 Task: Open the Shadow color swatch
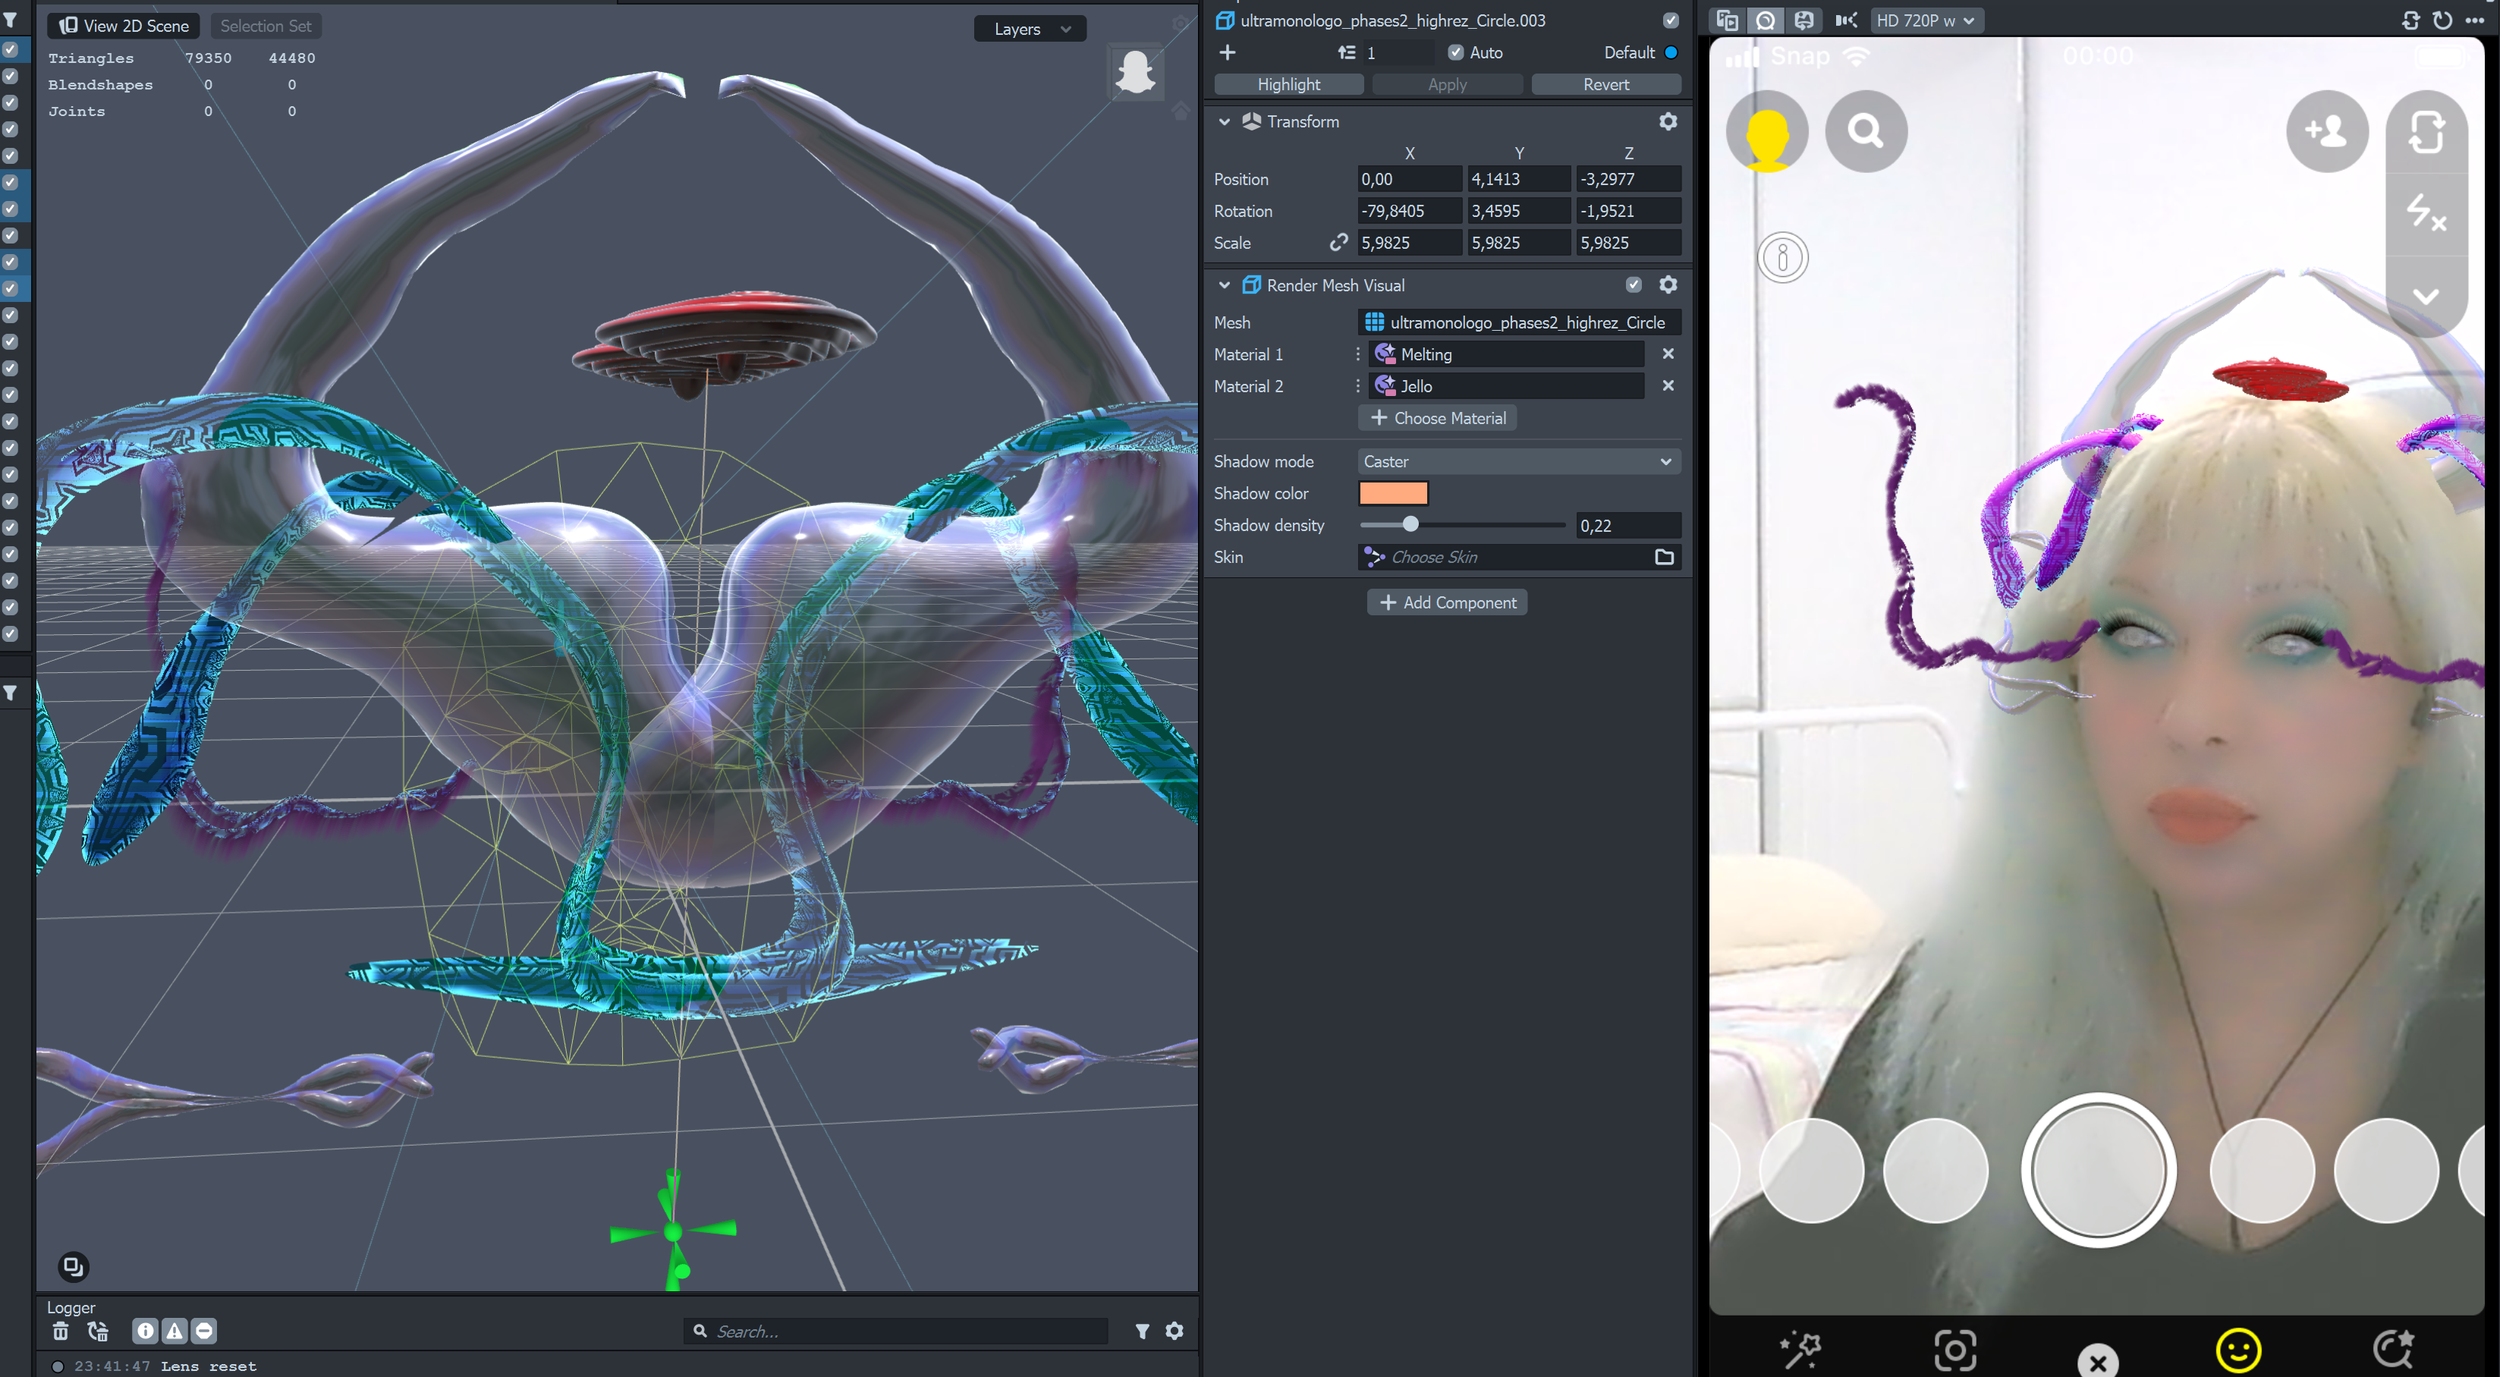click(1393, 493)
